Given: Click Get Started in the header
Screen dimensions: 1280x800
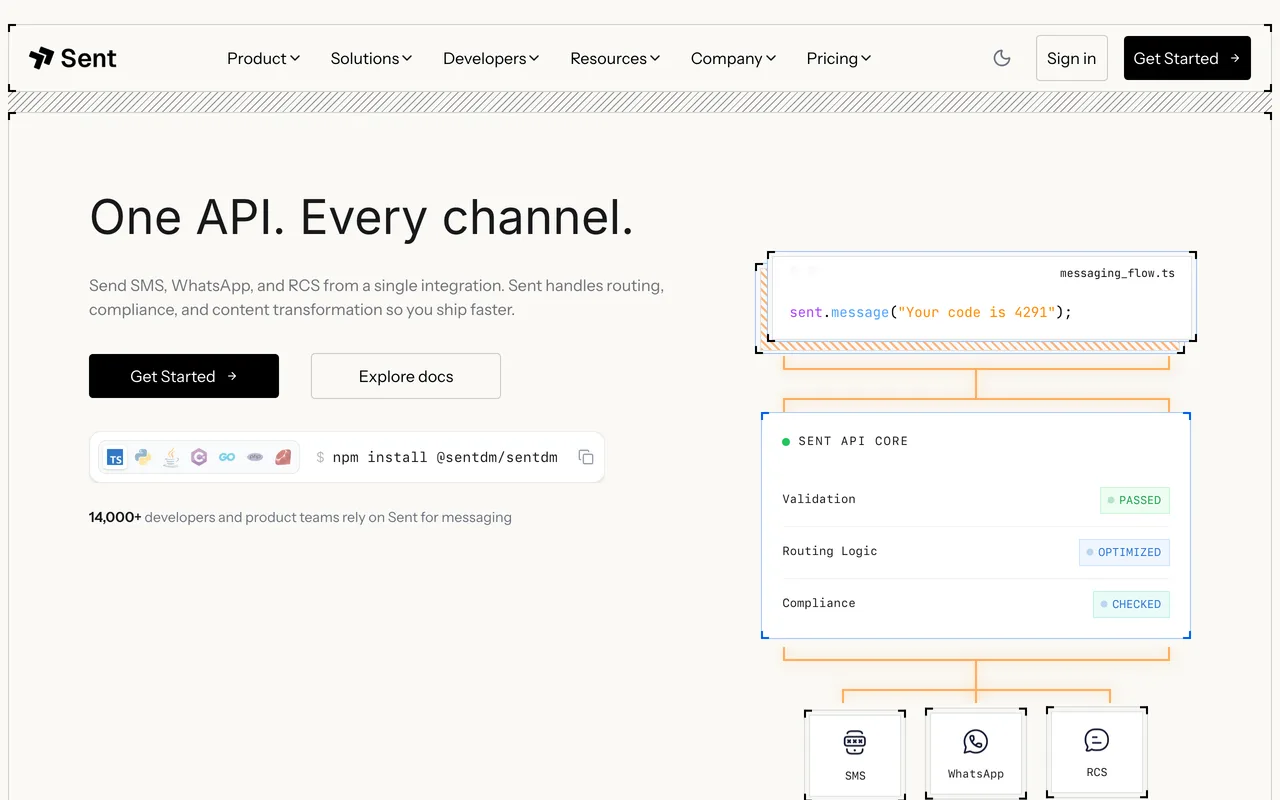Looking at the screenshot, I should click(x=1187, y=58).
